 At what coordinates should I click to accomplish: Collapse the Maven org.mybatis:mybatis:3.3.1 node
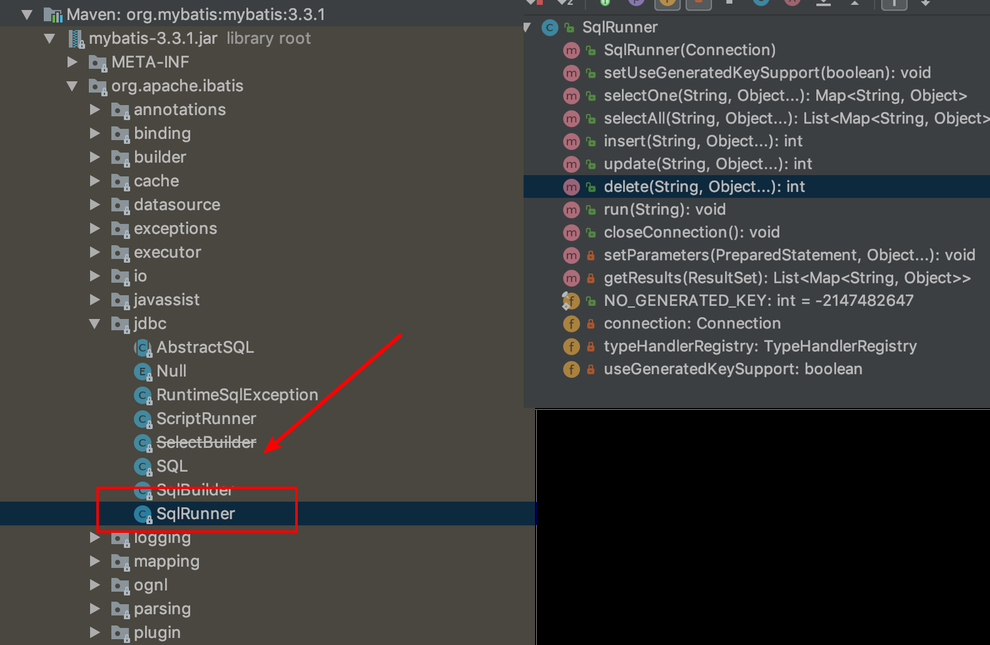tap(27, 15)
